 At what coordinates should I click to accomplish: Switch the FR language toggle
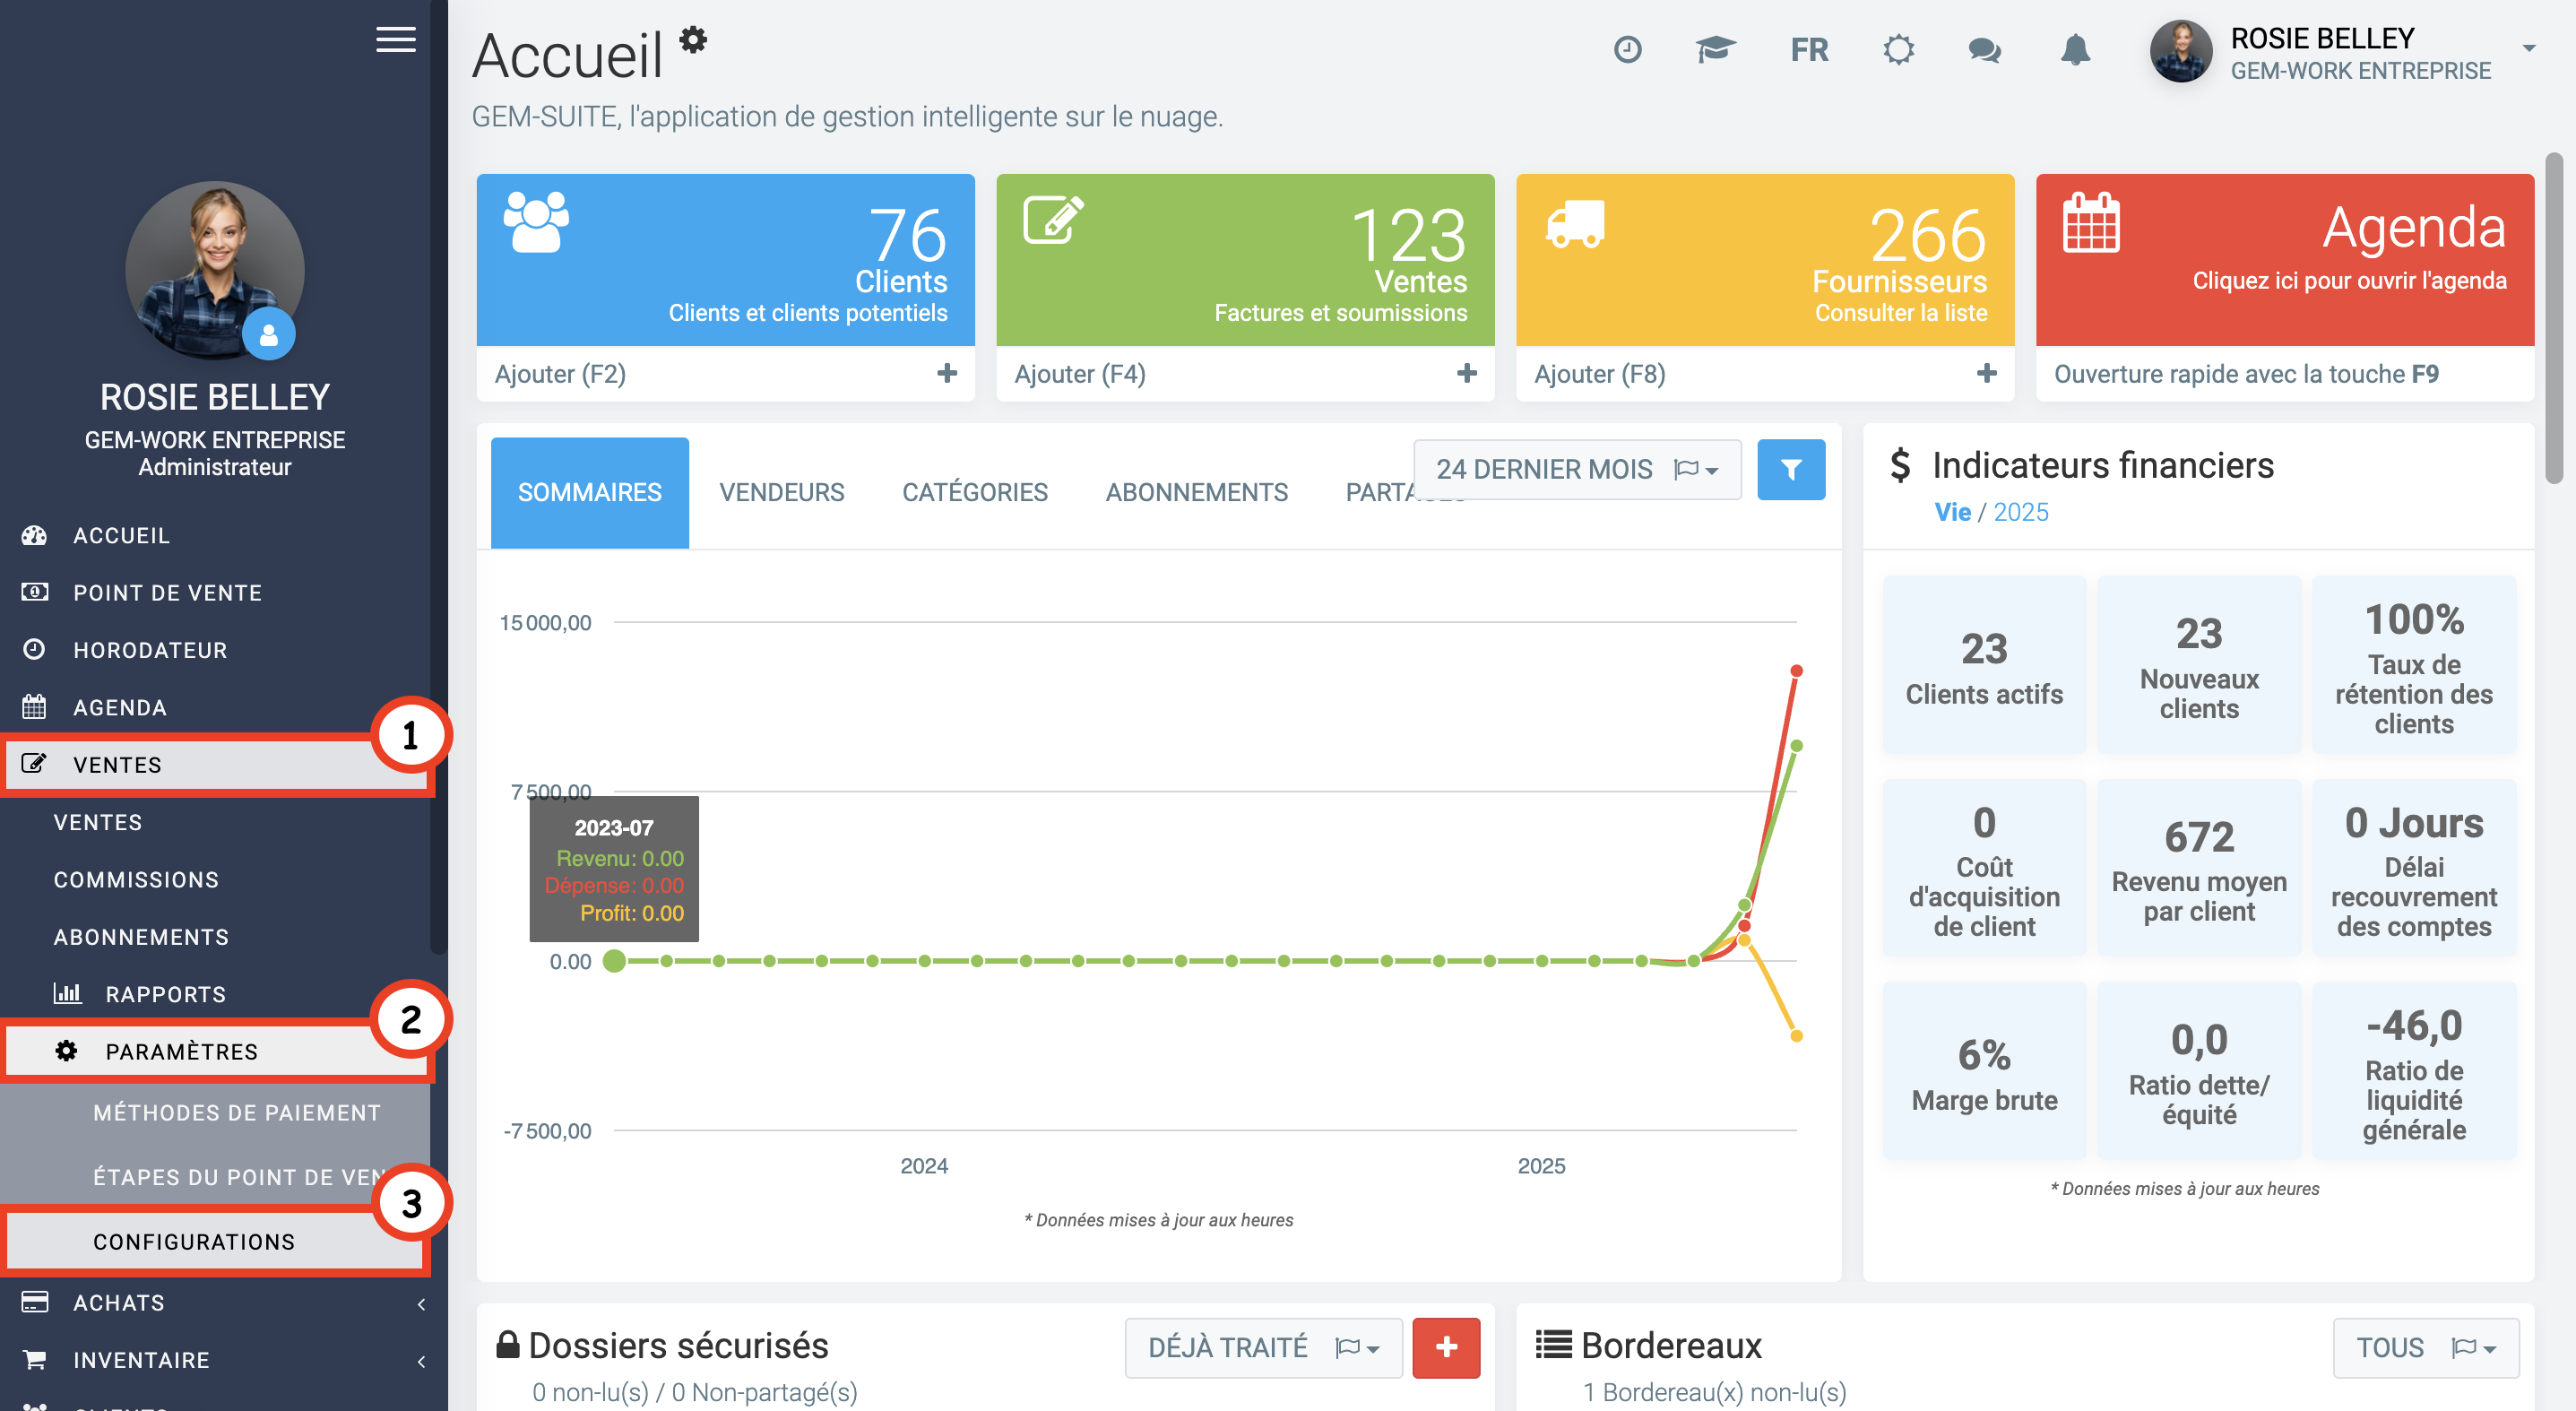point(1808,49)
